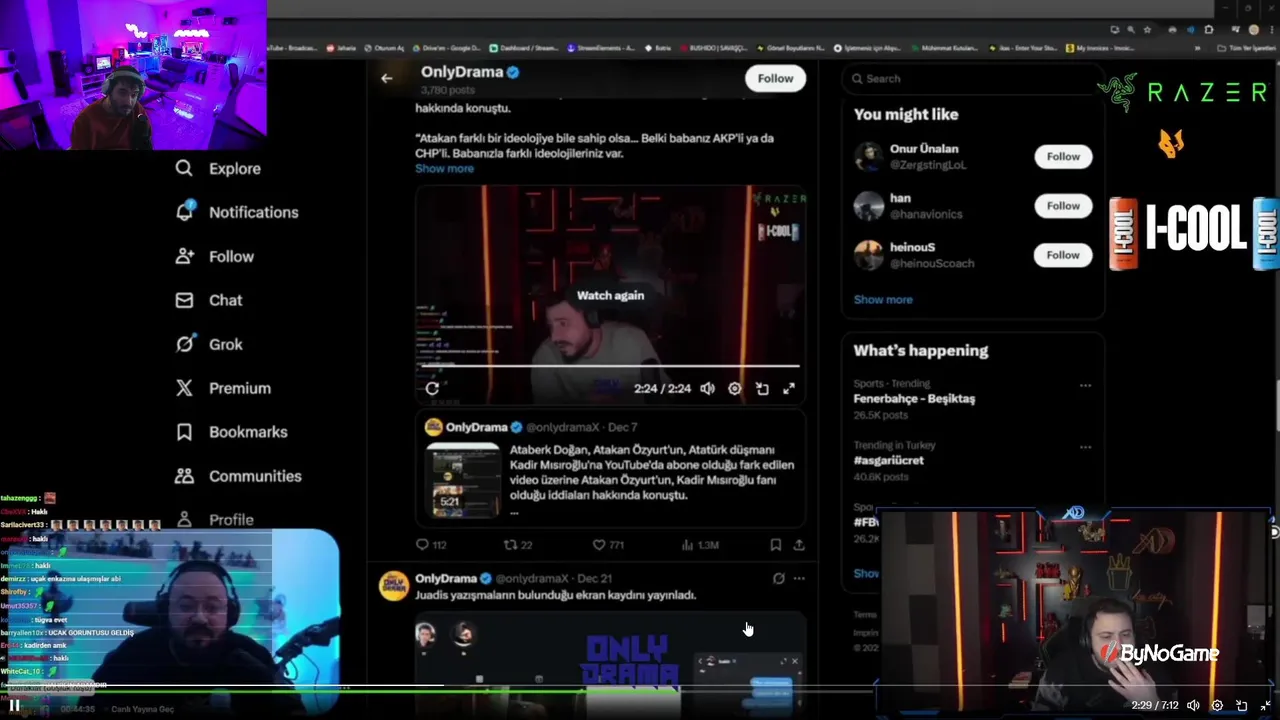This screenshot has width=1280, height=720.
Task: Open Fenerbahçe - Beşiktaş trend
Action: (914, 398)
